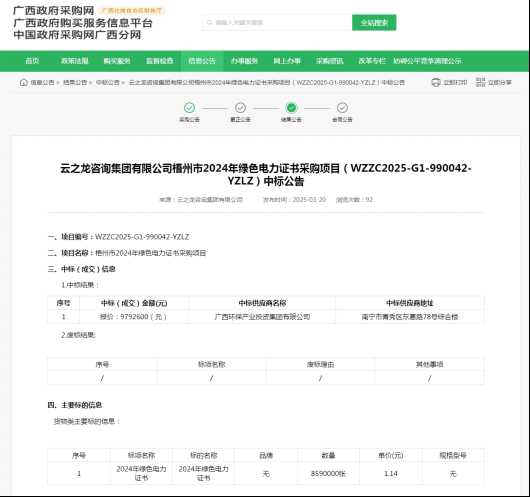This screenshot has width=530, height=497.
Task: Open the 首页 navigation item
Action: click(x=32, y=61)
